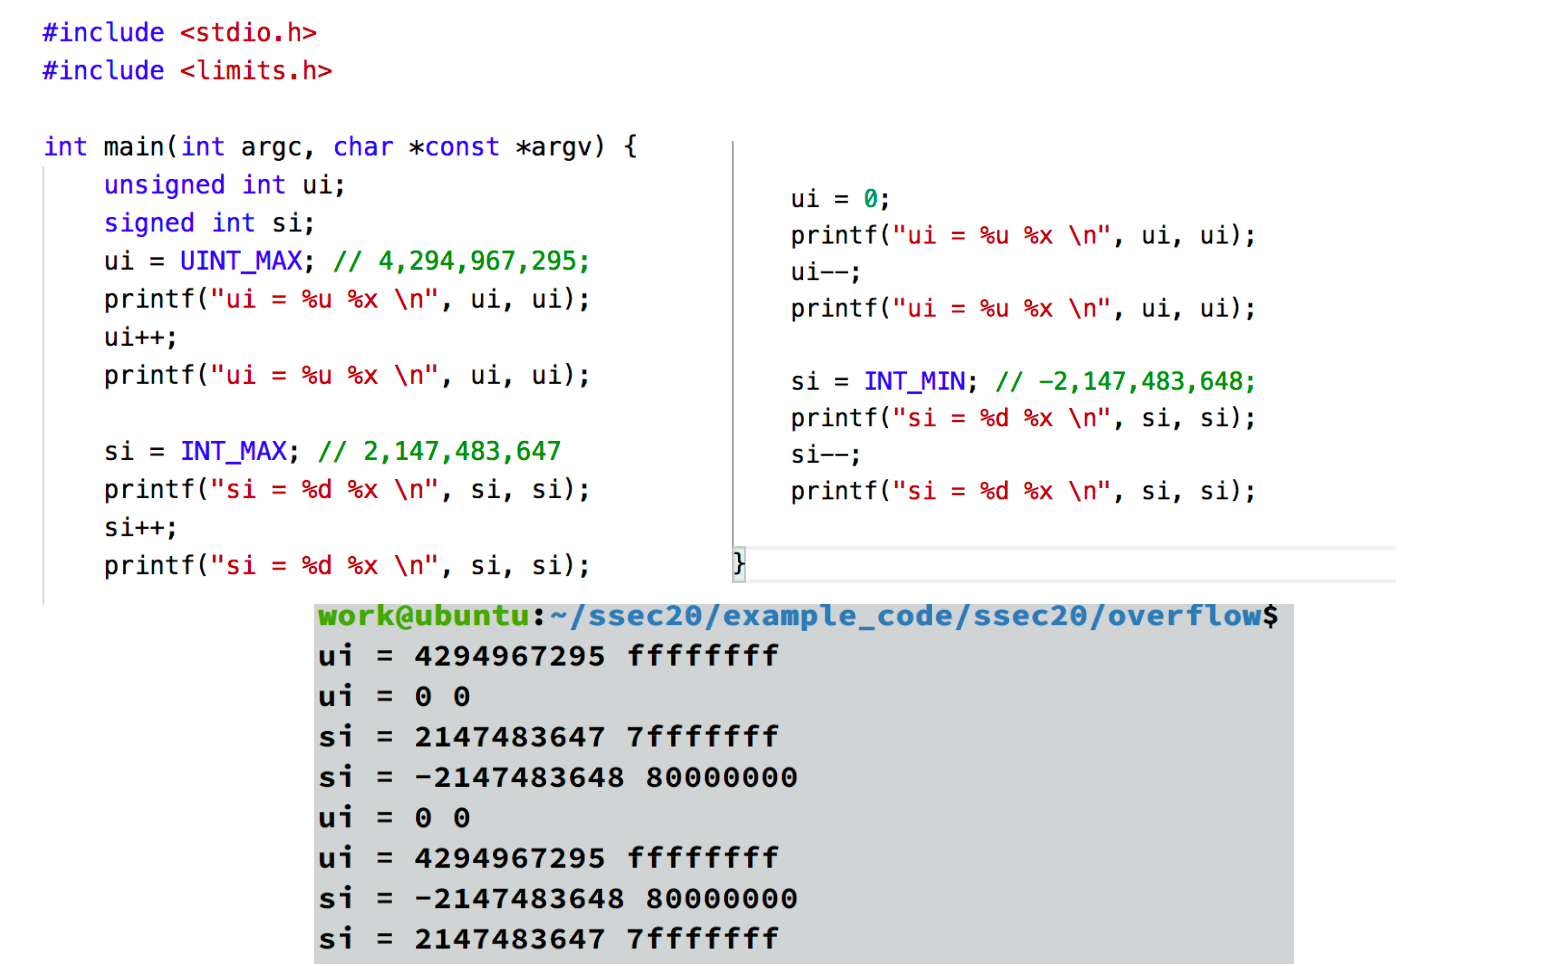Click the 'si++;' statement
Image resolution: width=1560 pixels, height=966 pixels.
pos(140,527)
